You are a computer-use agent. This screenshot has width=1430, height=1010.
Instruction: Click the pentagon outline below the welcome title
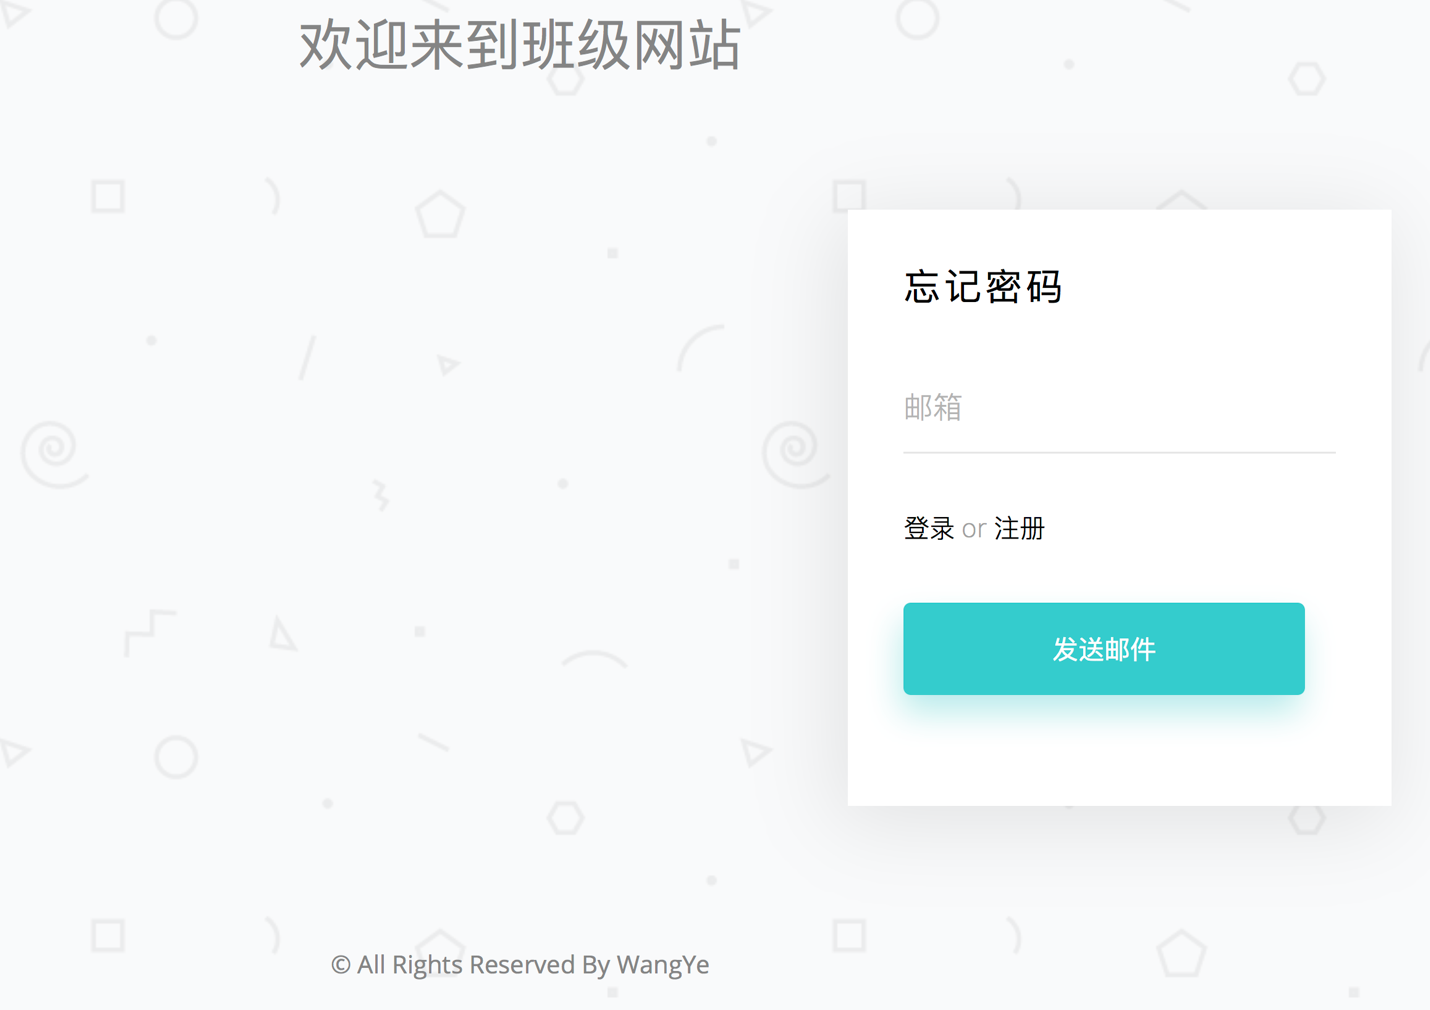(x=440, y=215)
